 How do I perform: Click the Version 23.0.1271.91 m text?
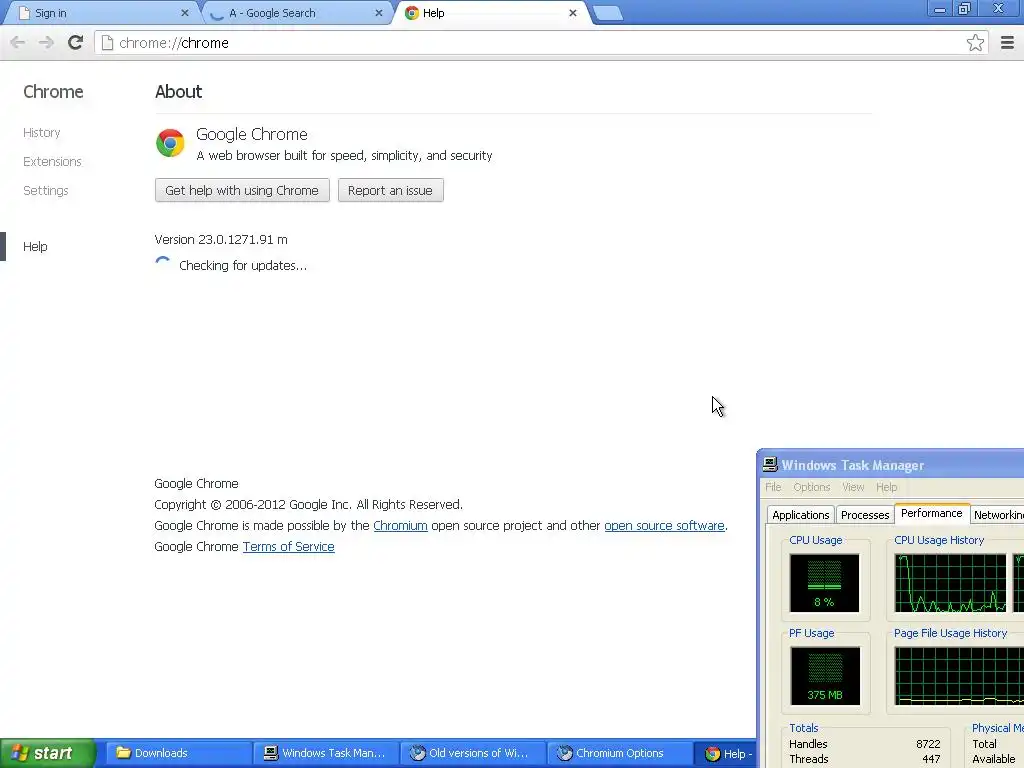[221, 240]
